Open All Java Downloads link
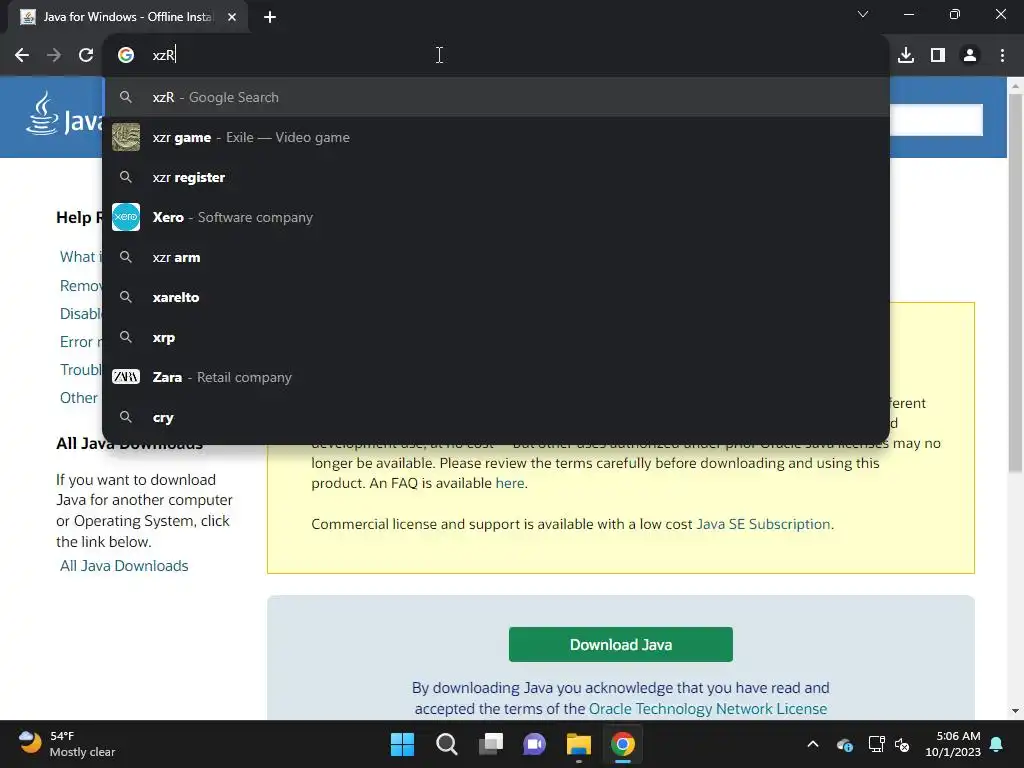This screenshot has height=768, width=1024. pyautogui.click(x=124, y=566)
